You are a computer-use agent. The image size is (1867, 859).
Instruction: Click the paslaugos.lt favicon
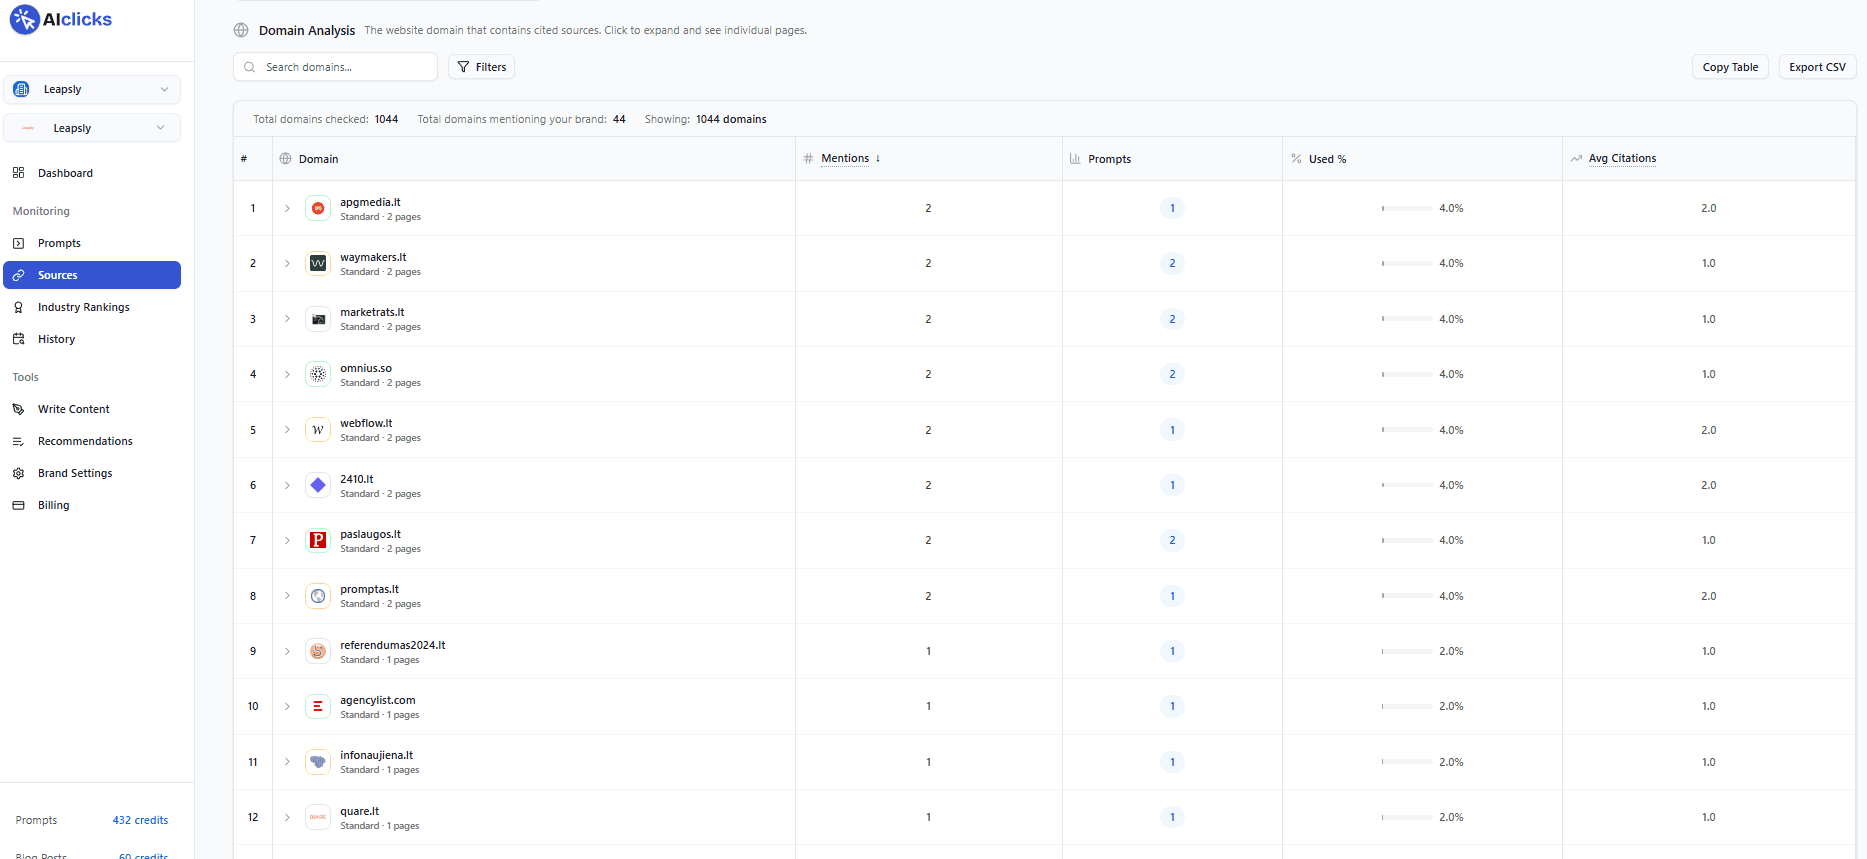coord(318,540)
